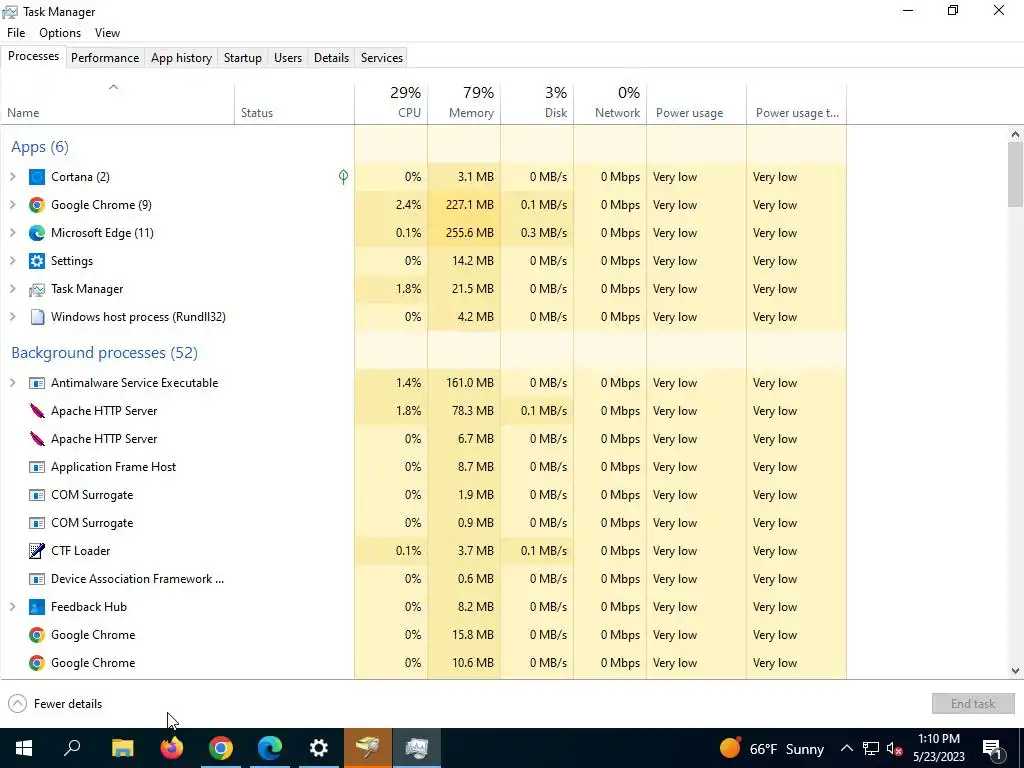Expand the Settings process group
1024x768 pixels.
coord(12,261)
